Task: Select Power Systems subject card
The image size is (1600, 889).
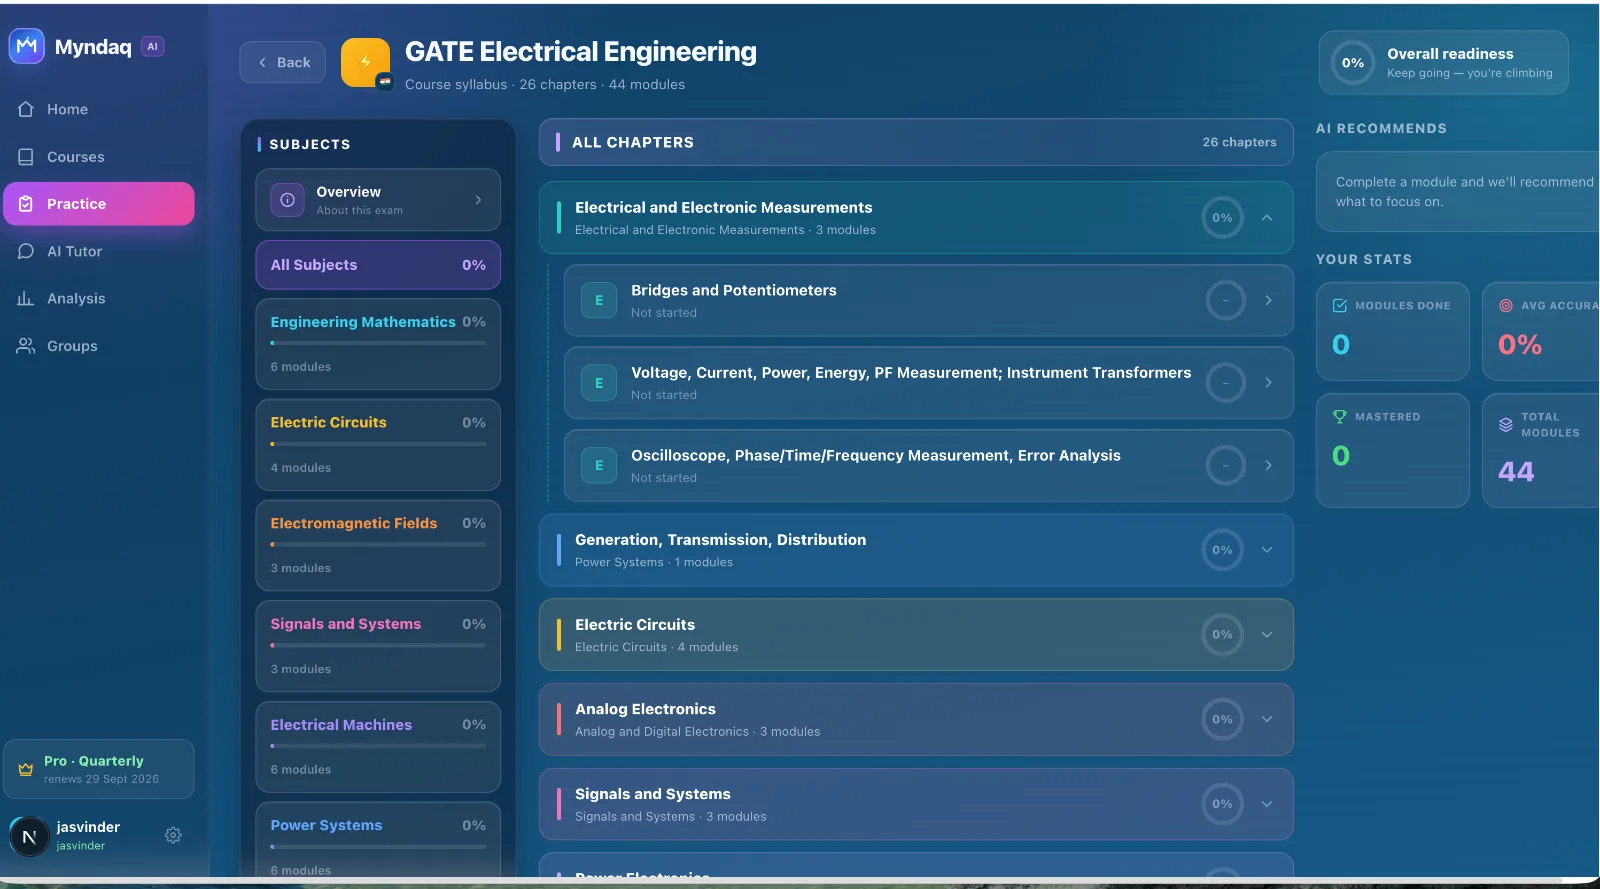Action: (378, 840)
